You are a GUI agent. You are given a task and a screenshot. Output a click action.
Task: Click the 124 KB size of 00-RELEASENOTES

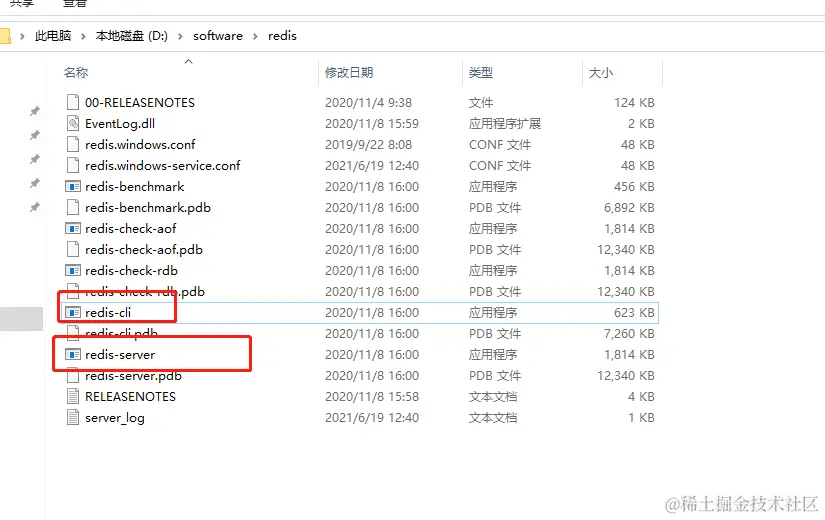[x=634, y=103]
